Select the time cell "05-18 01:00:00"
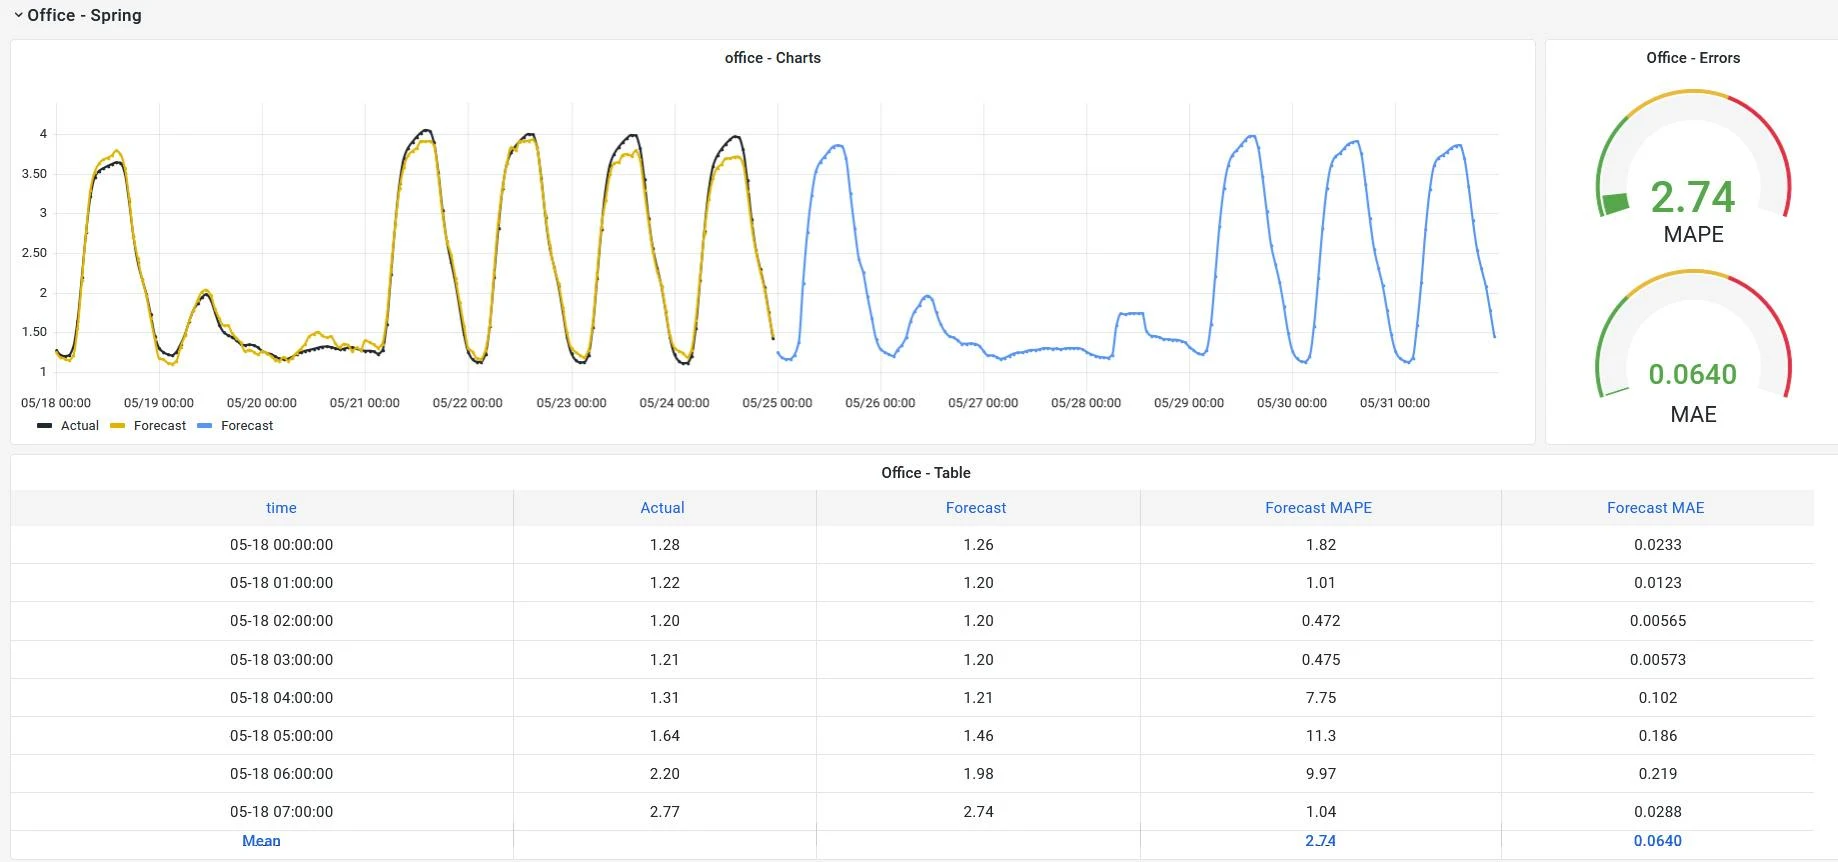The image size is (1838, 862). (281, 583)
